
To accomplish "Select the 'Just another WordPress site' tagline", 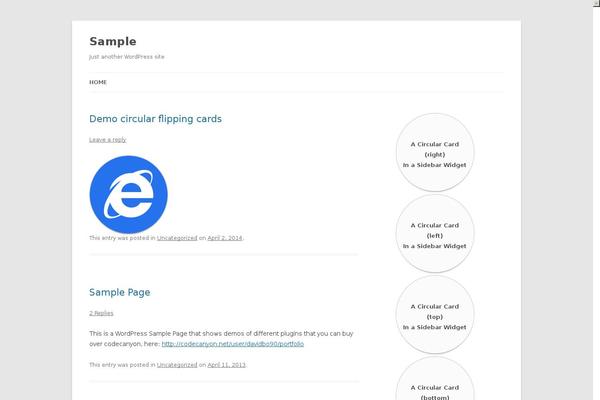I will (x=127, y=57).
